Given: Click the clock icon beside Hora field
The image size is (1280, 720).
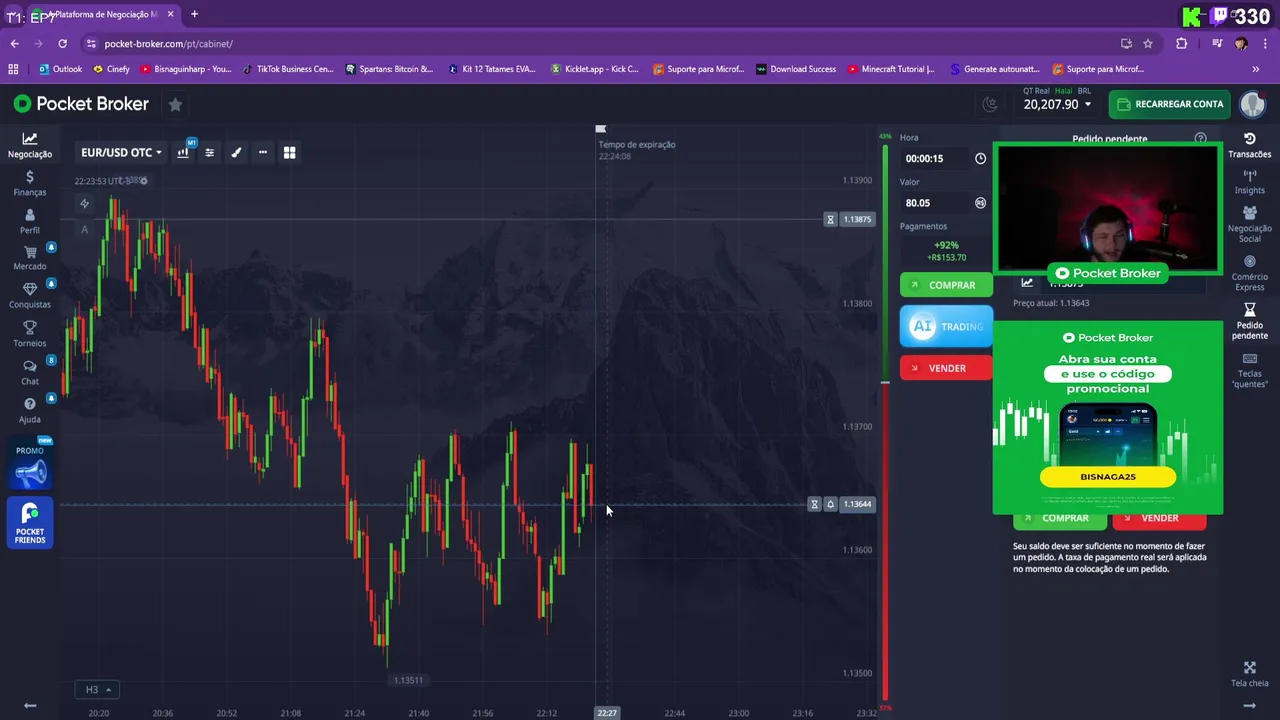Looking at the screenshot, I should 980,158.
